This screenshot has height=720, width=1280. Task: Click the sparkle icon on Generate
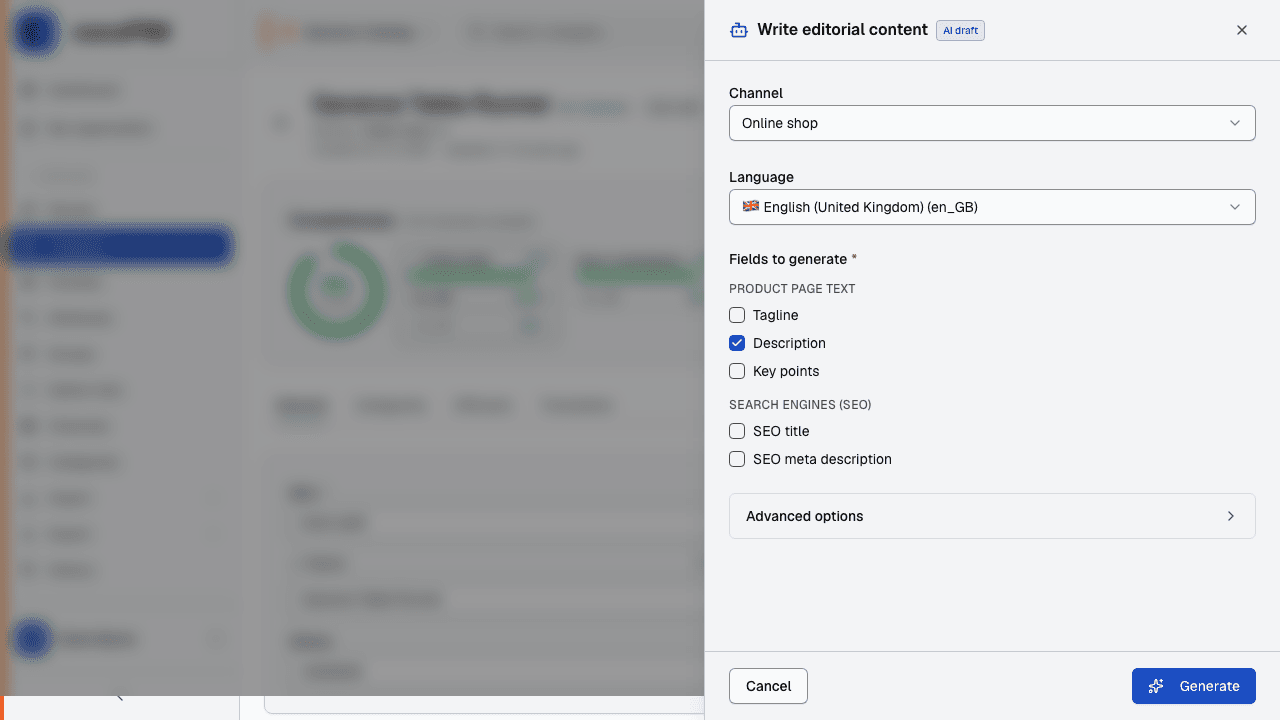coord(1156,686)
